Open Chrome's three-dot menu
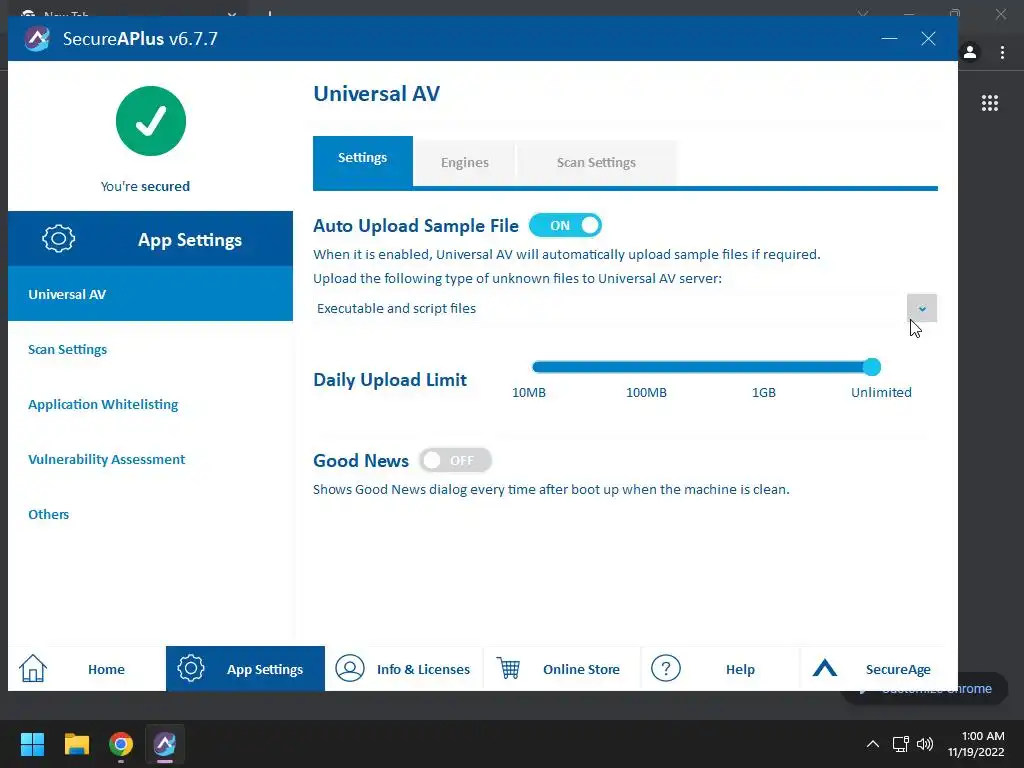1024x768 pixels. [1002, 52]
